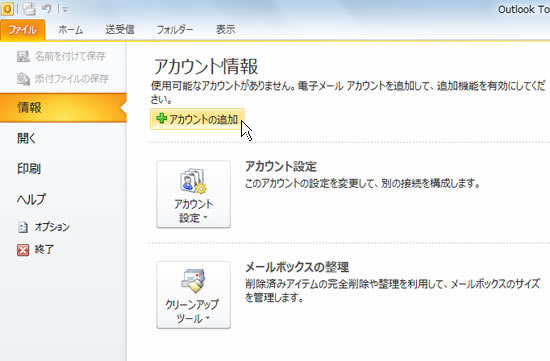Select 情報 in the backstage menu

coord(63,108)
